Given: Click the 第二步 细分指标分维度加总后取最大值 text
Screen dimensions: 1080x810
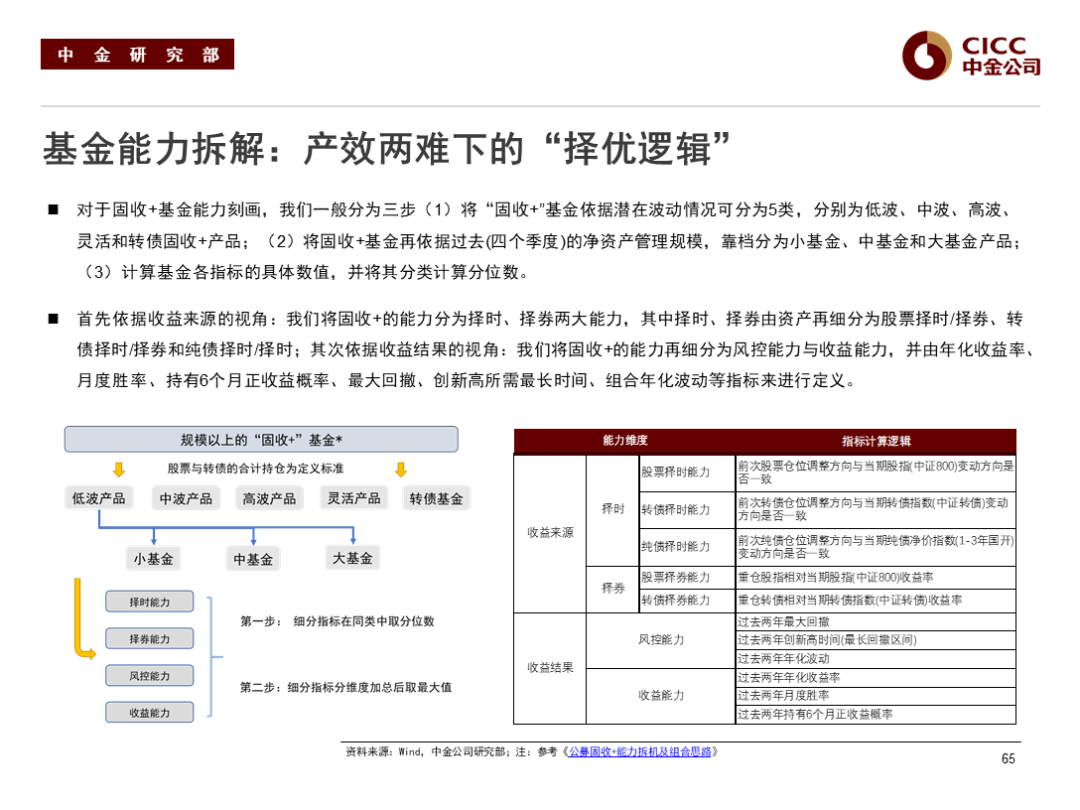Looking at the screenshot, I should (x=346, y=687).
